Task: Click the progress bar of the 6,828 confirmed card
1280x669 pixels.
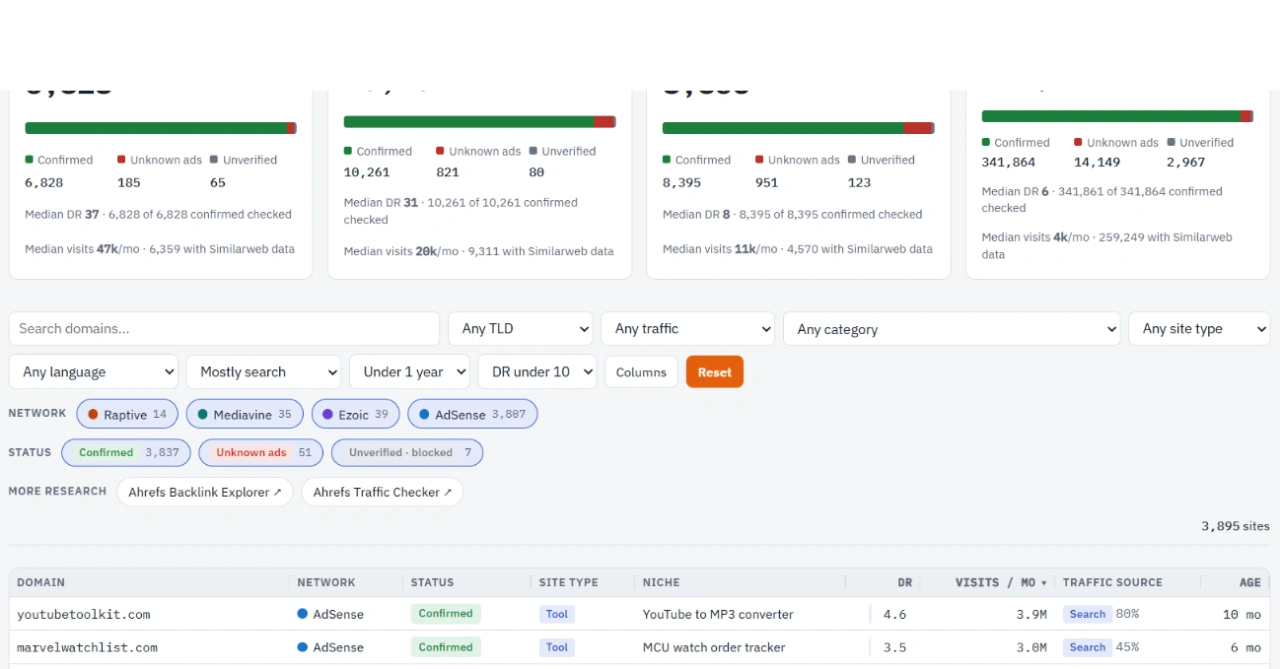Action: [160, 128]
